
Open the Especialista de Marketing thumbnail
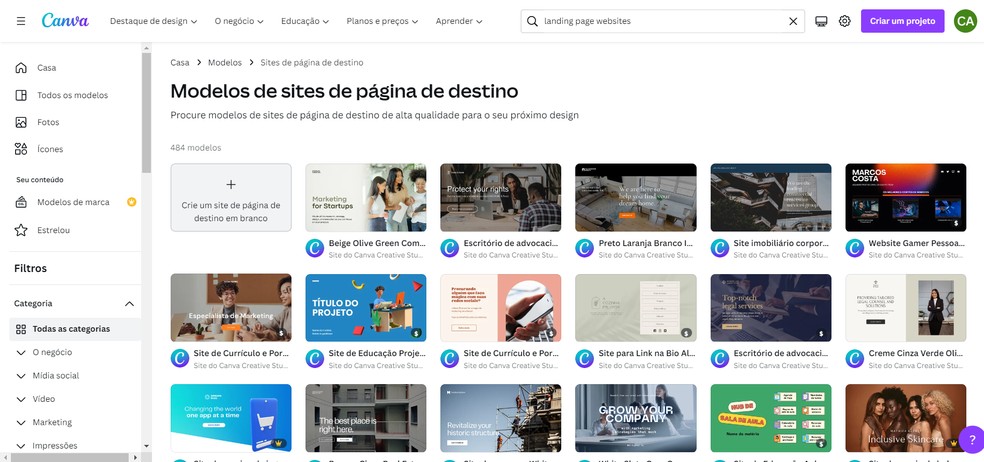(231, 308)
